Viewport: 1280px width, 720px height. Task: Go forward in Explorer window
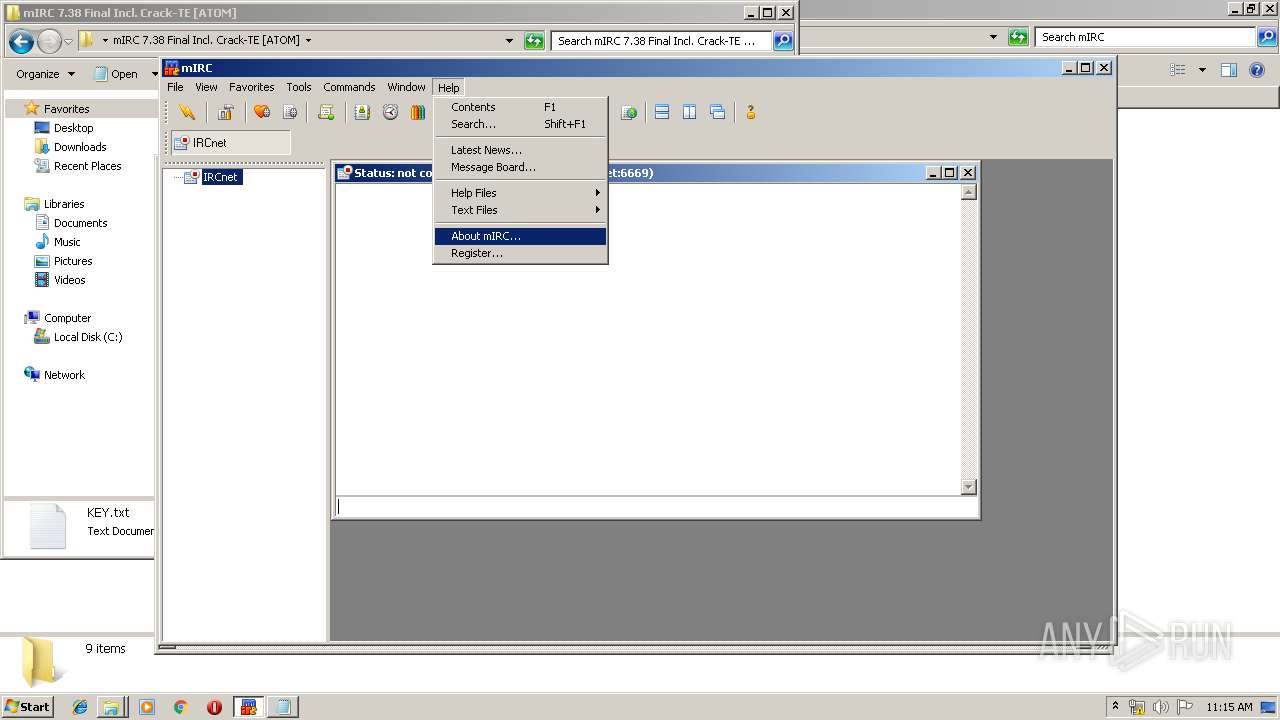[49, 41]
